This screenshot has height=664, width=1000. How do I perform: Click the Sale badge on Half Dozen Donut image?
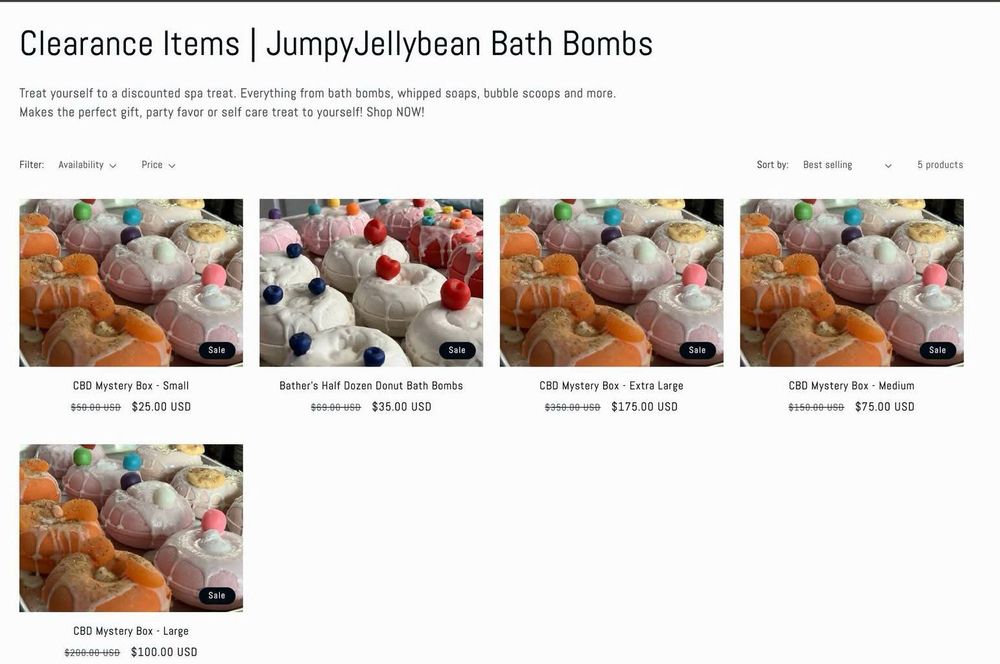(457, 350)
